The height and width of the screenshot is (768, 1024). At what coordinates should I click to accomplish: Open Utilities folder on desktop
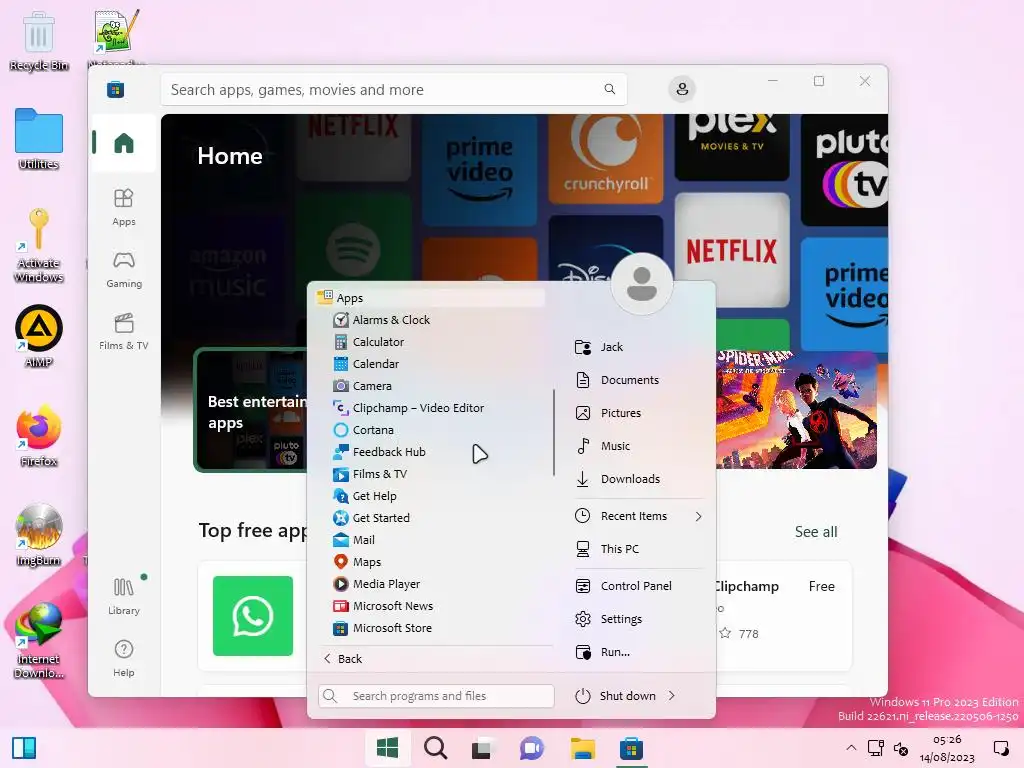[39, 139]
